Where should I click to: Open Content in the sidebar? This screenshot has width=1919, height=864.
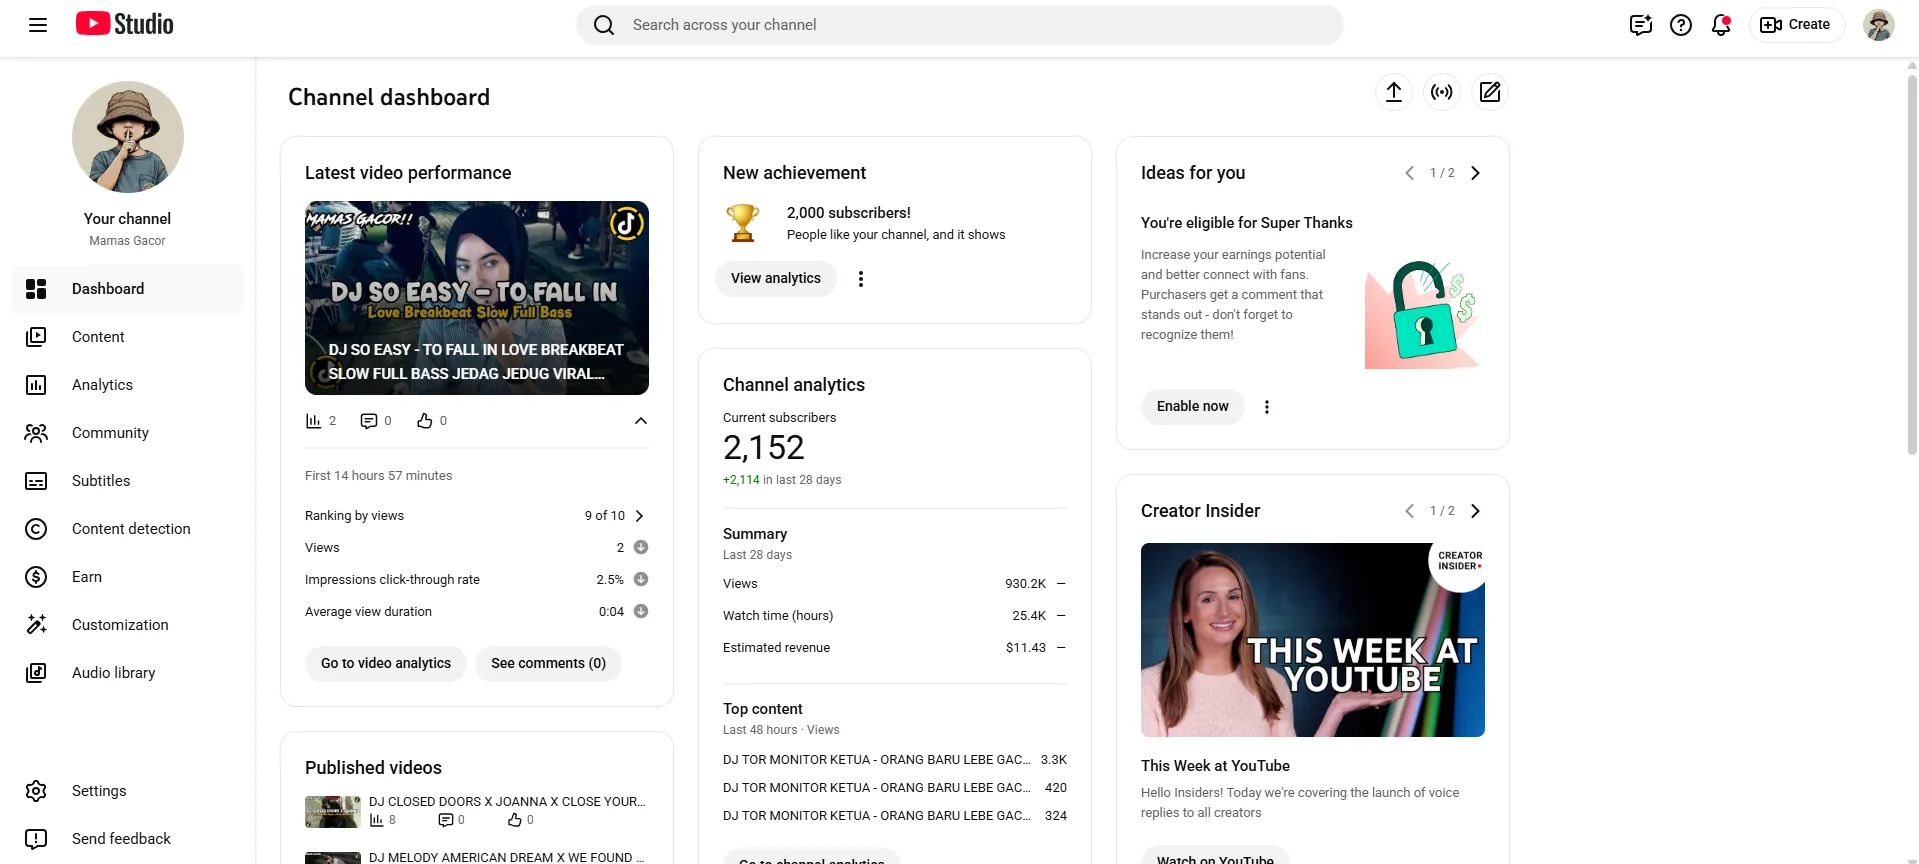(128, 337)
